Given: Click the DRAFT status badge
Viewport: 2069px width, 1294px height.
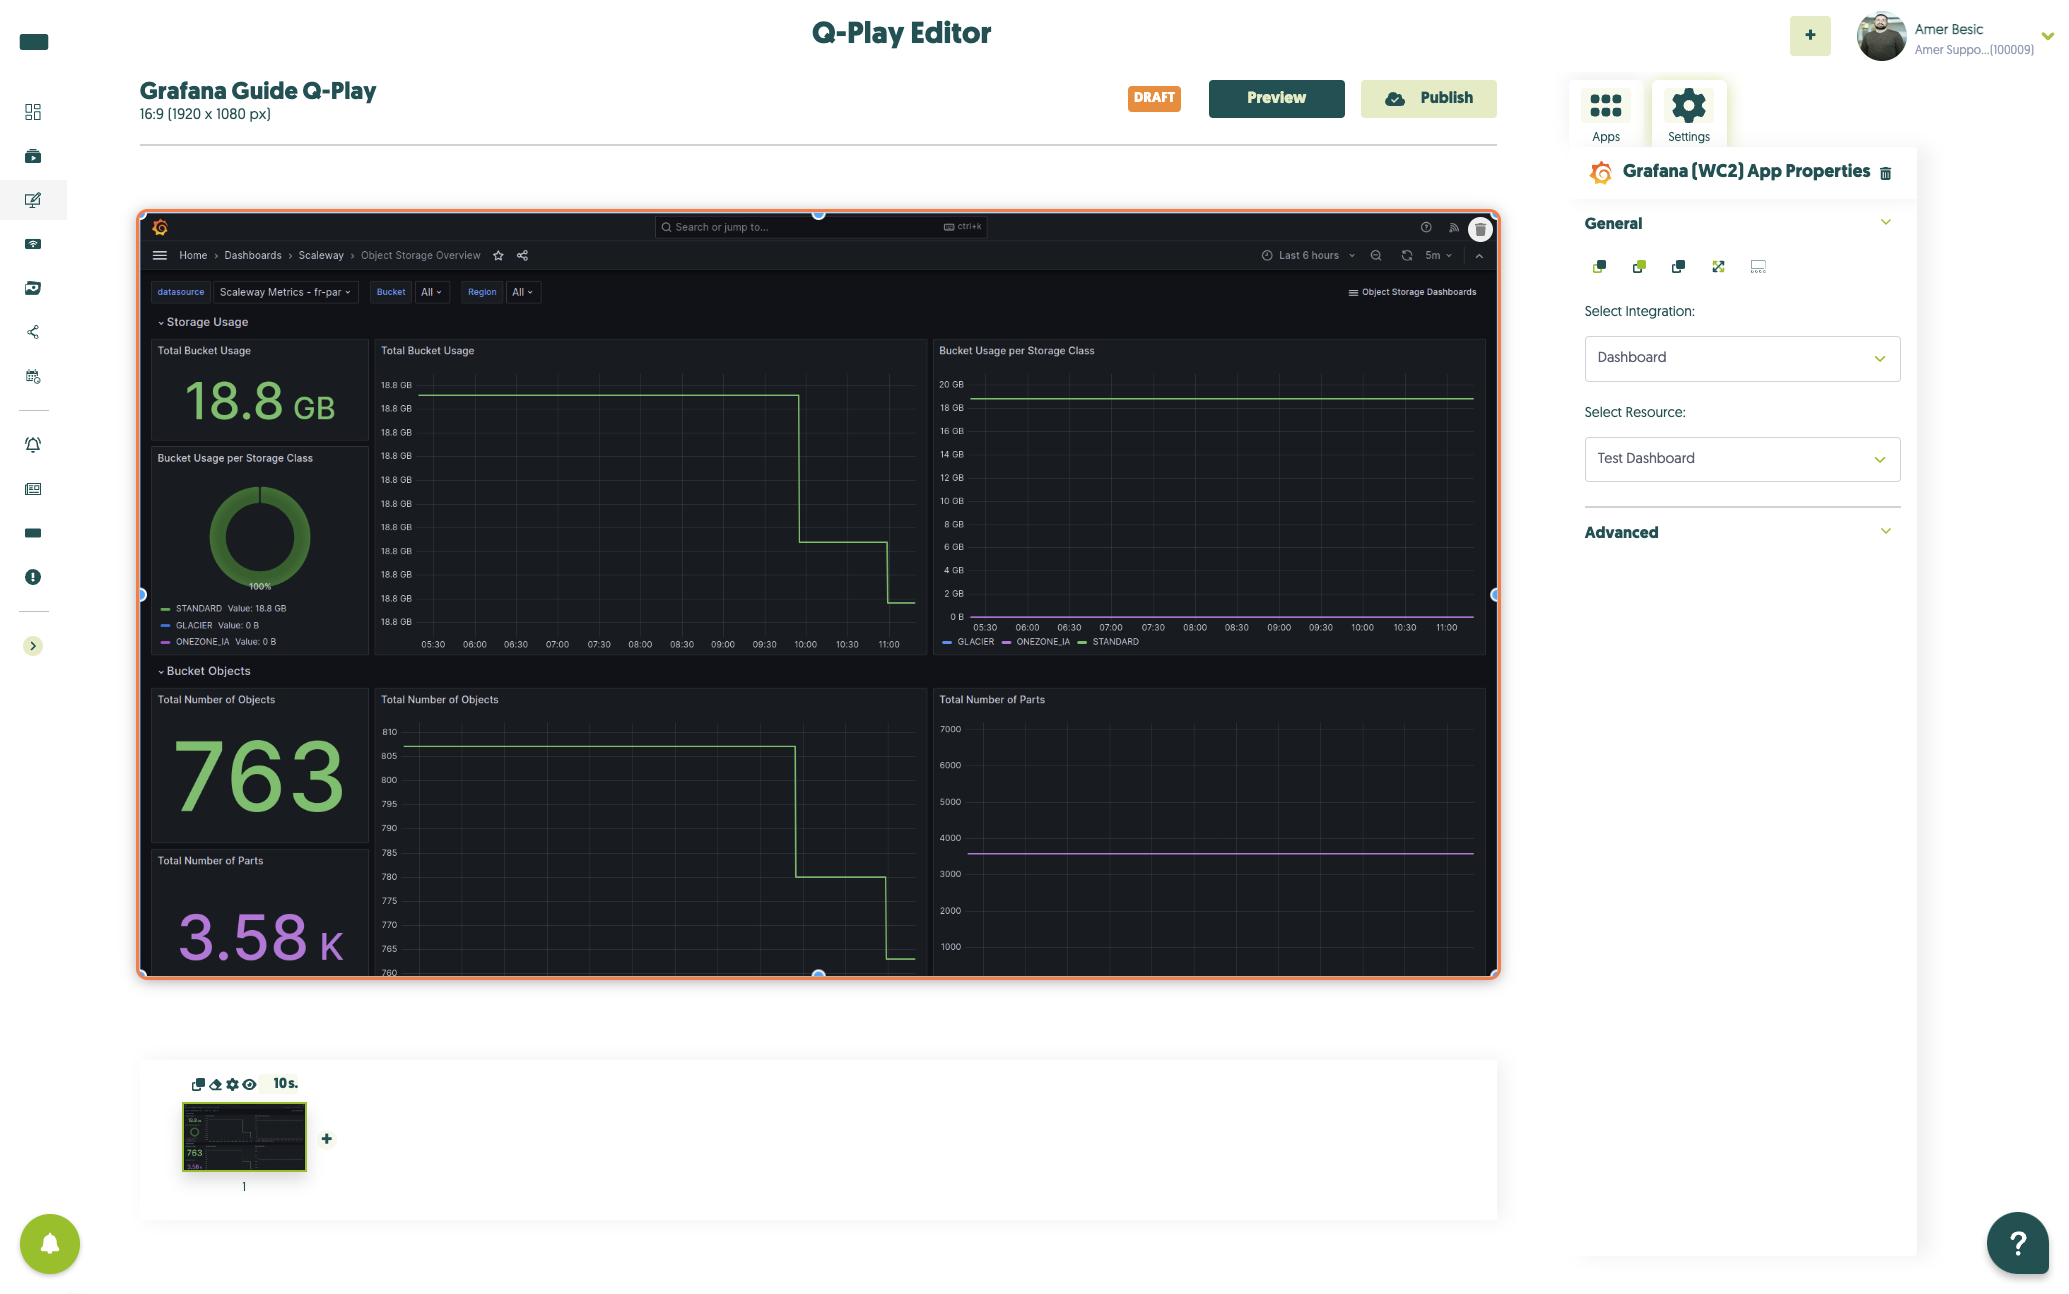Looking at the screenshot, I should pyautogui.click(x=1154, y=98).
